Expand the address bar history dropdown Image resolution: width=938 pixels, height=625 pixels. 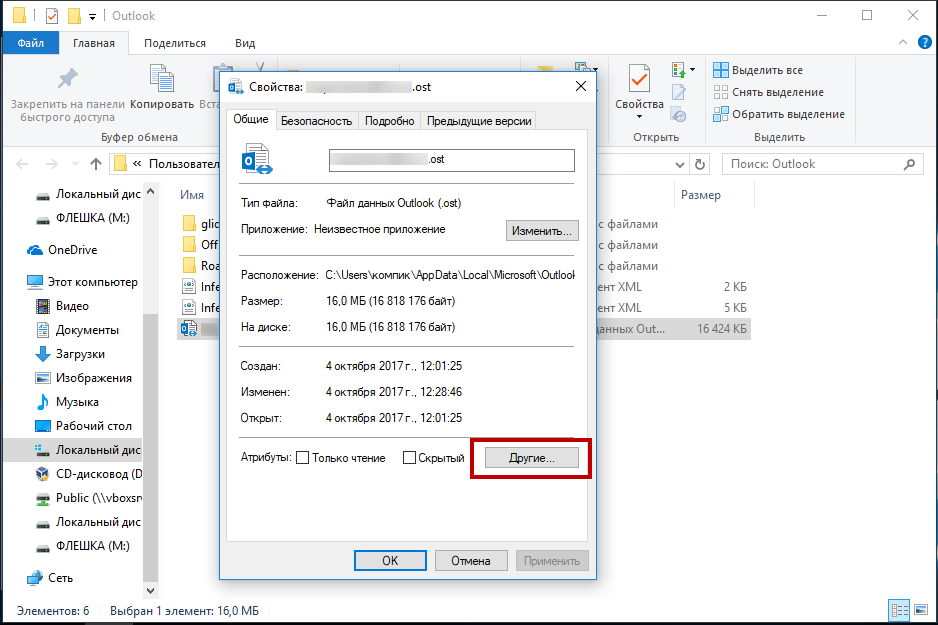(680, 164)
